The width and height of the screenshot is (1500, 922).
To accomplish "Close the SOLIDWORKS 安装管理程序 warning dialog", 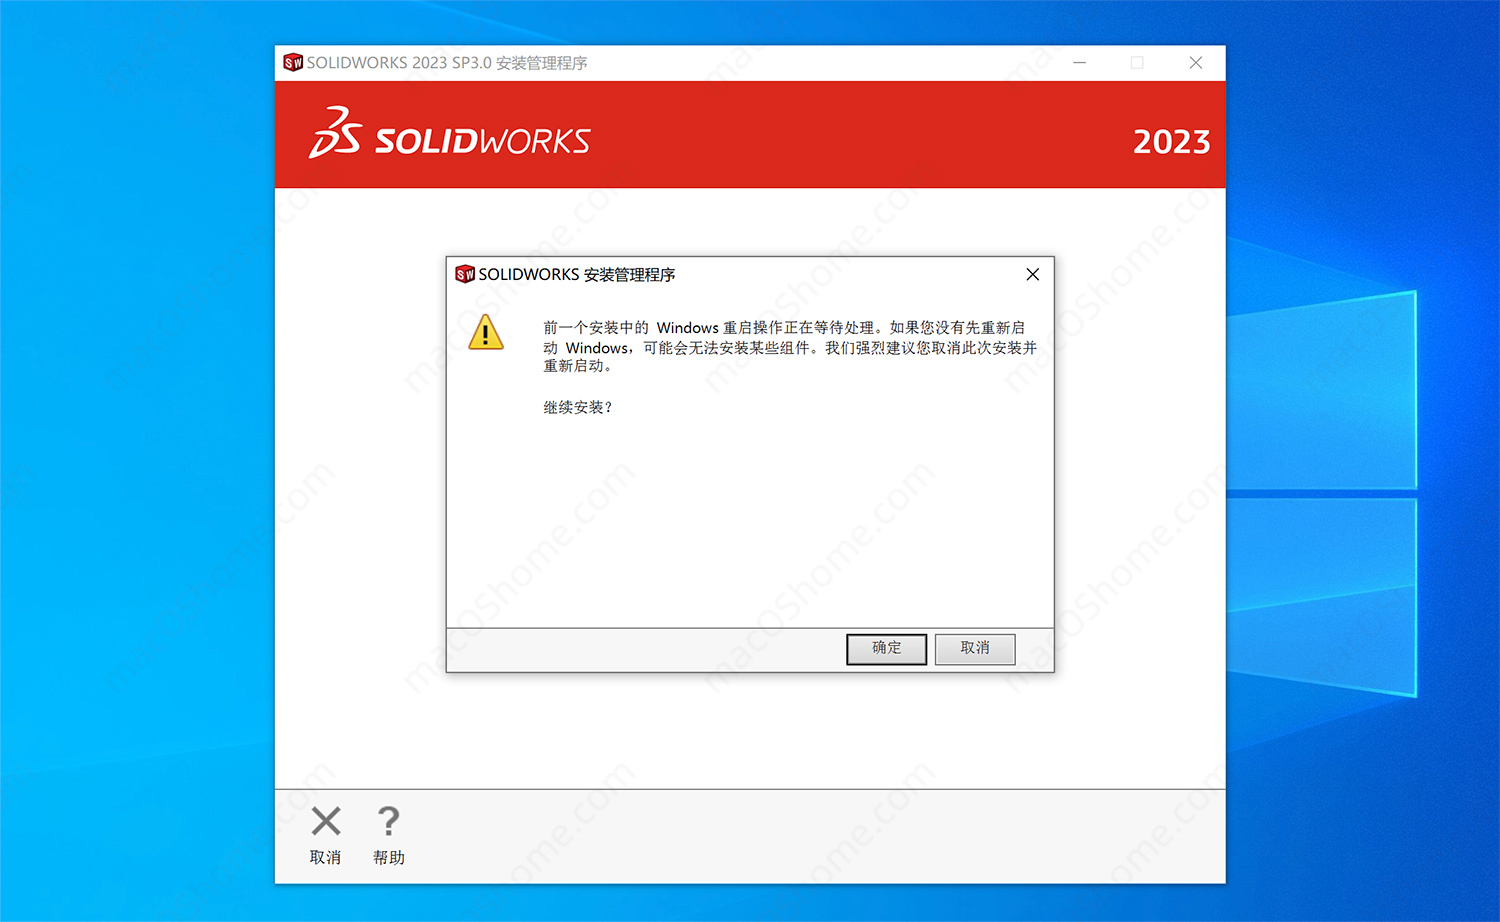I will [x=1033, y=274].
